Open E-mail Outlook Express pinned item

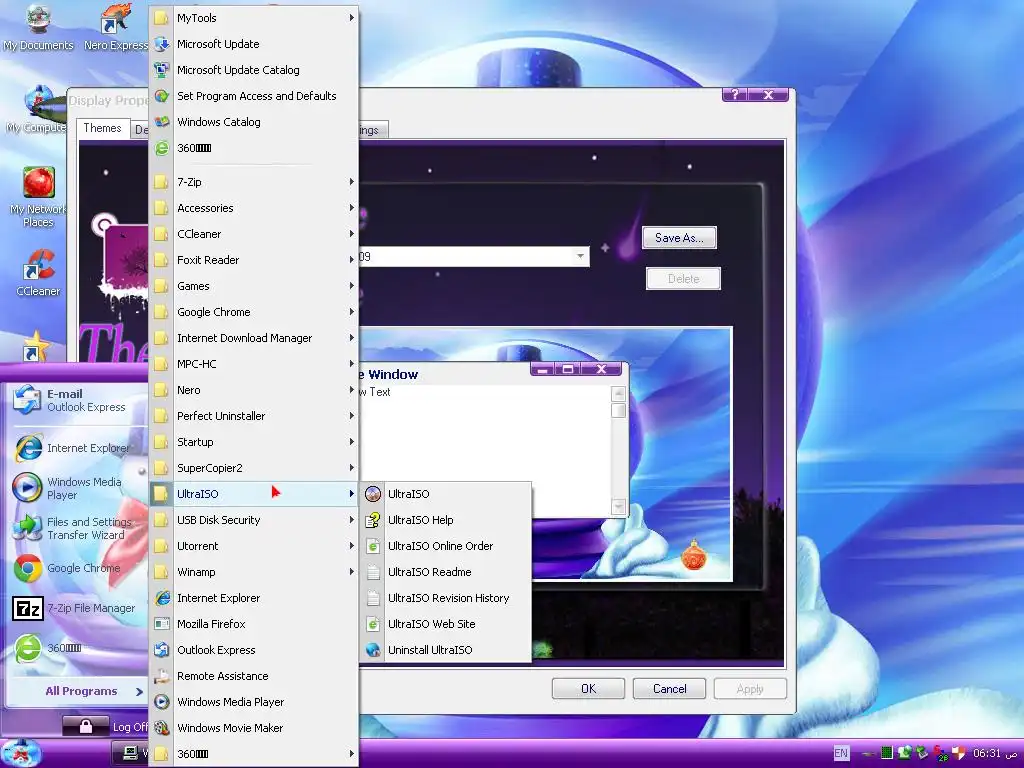click(76, 400)
